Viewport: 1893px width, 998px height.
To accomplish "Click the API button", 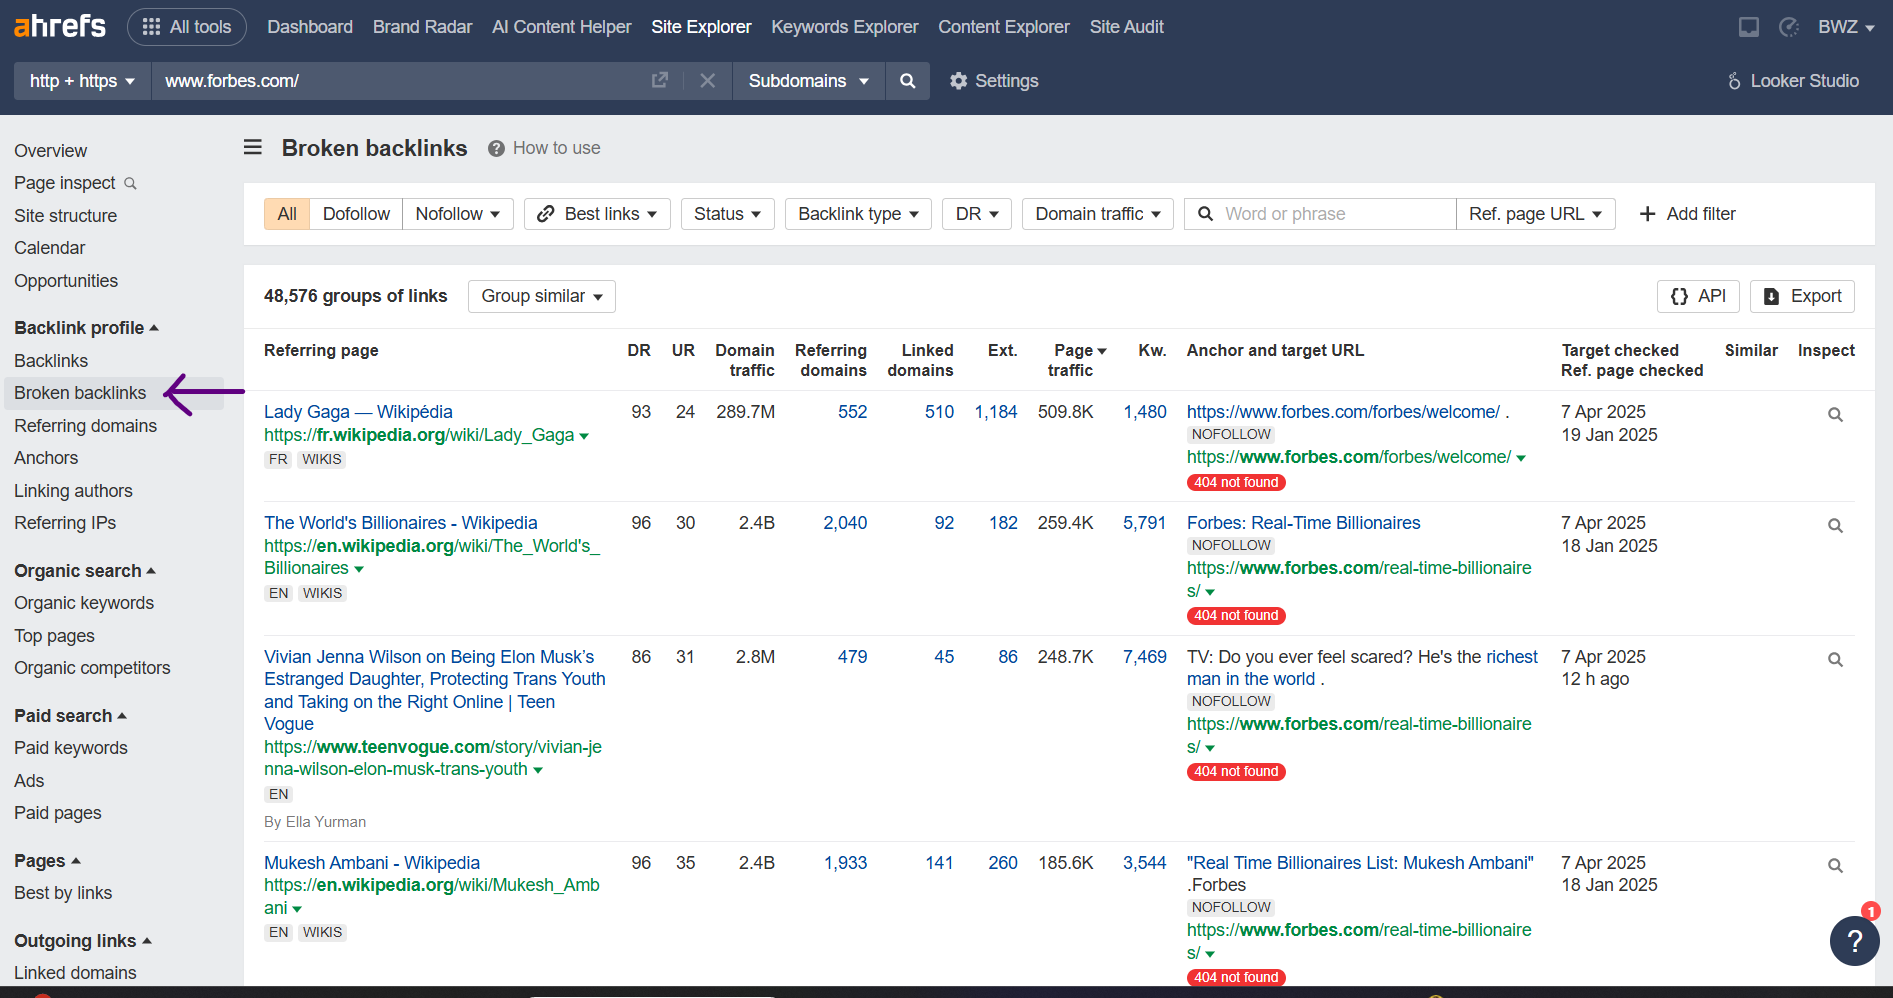I will point(1698,296).
